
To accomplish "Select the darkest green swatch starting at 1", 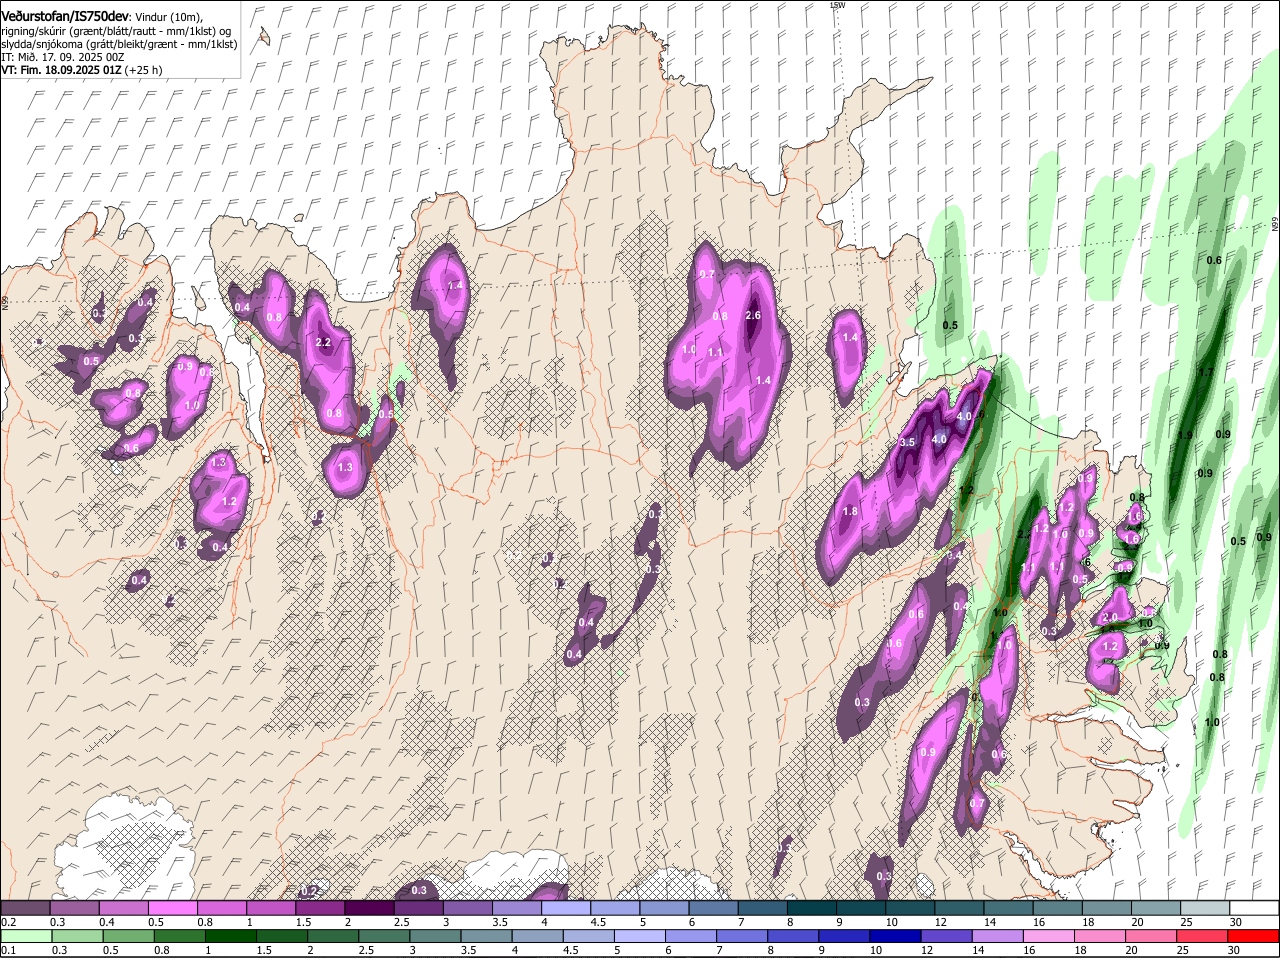I will coord(231,936).
